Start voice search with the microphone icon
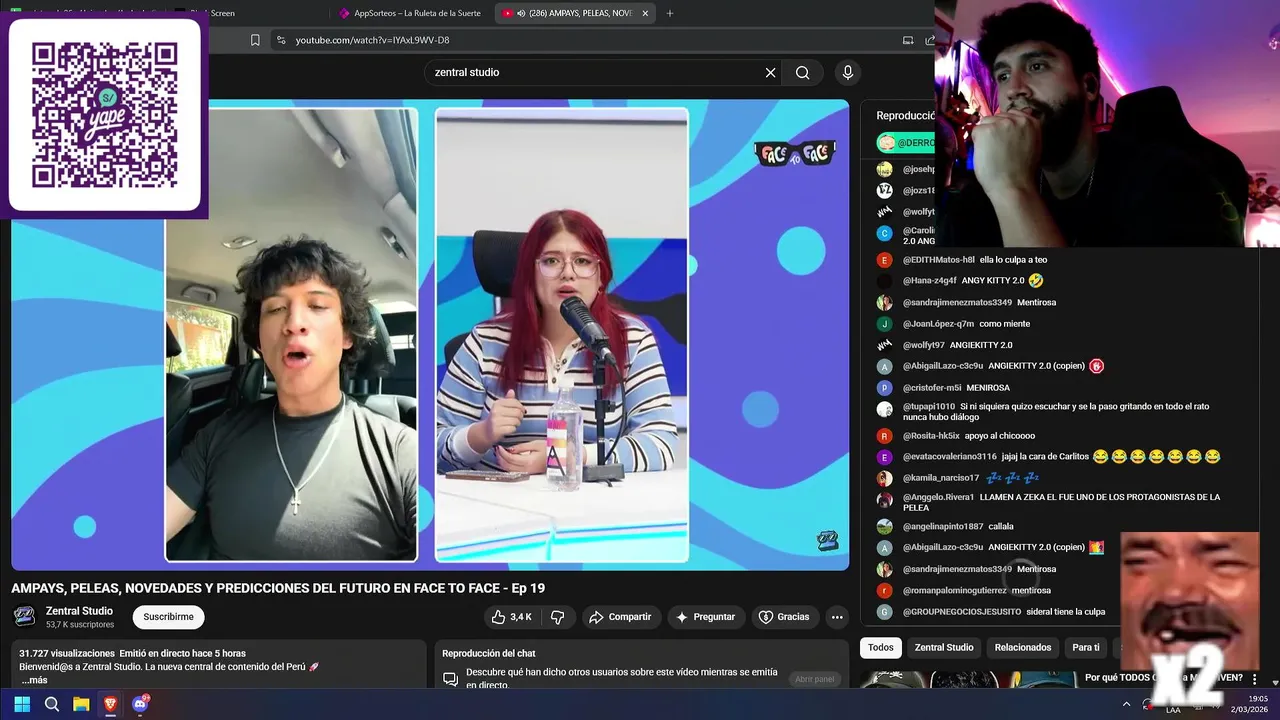This screenshot has width=1280, height=720. pyautogui.click(x=848, y=72)
